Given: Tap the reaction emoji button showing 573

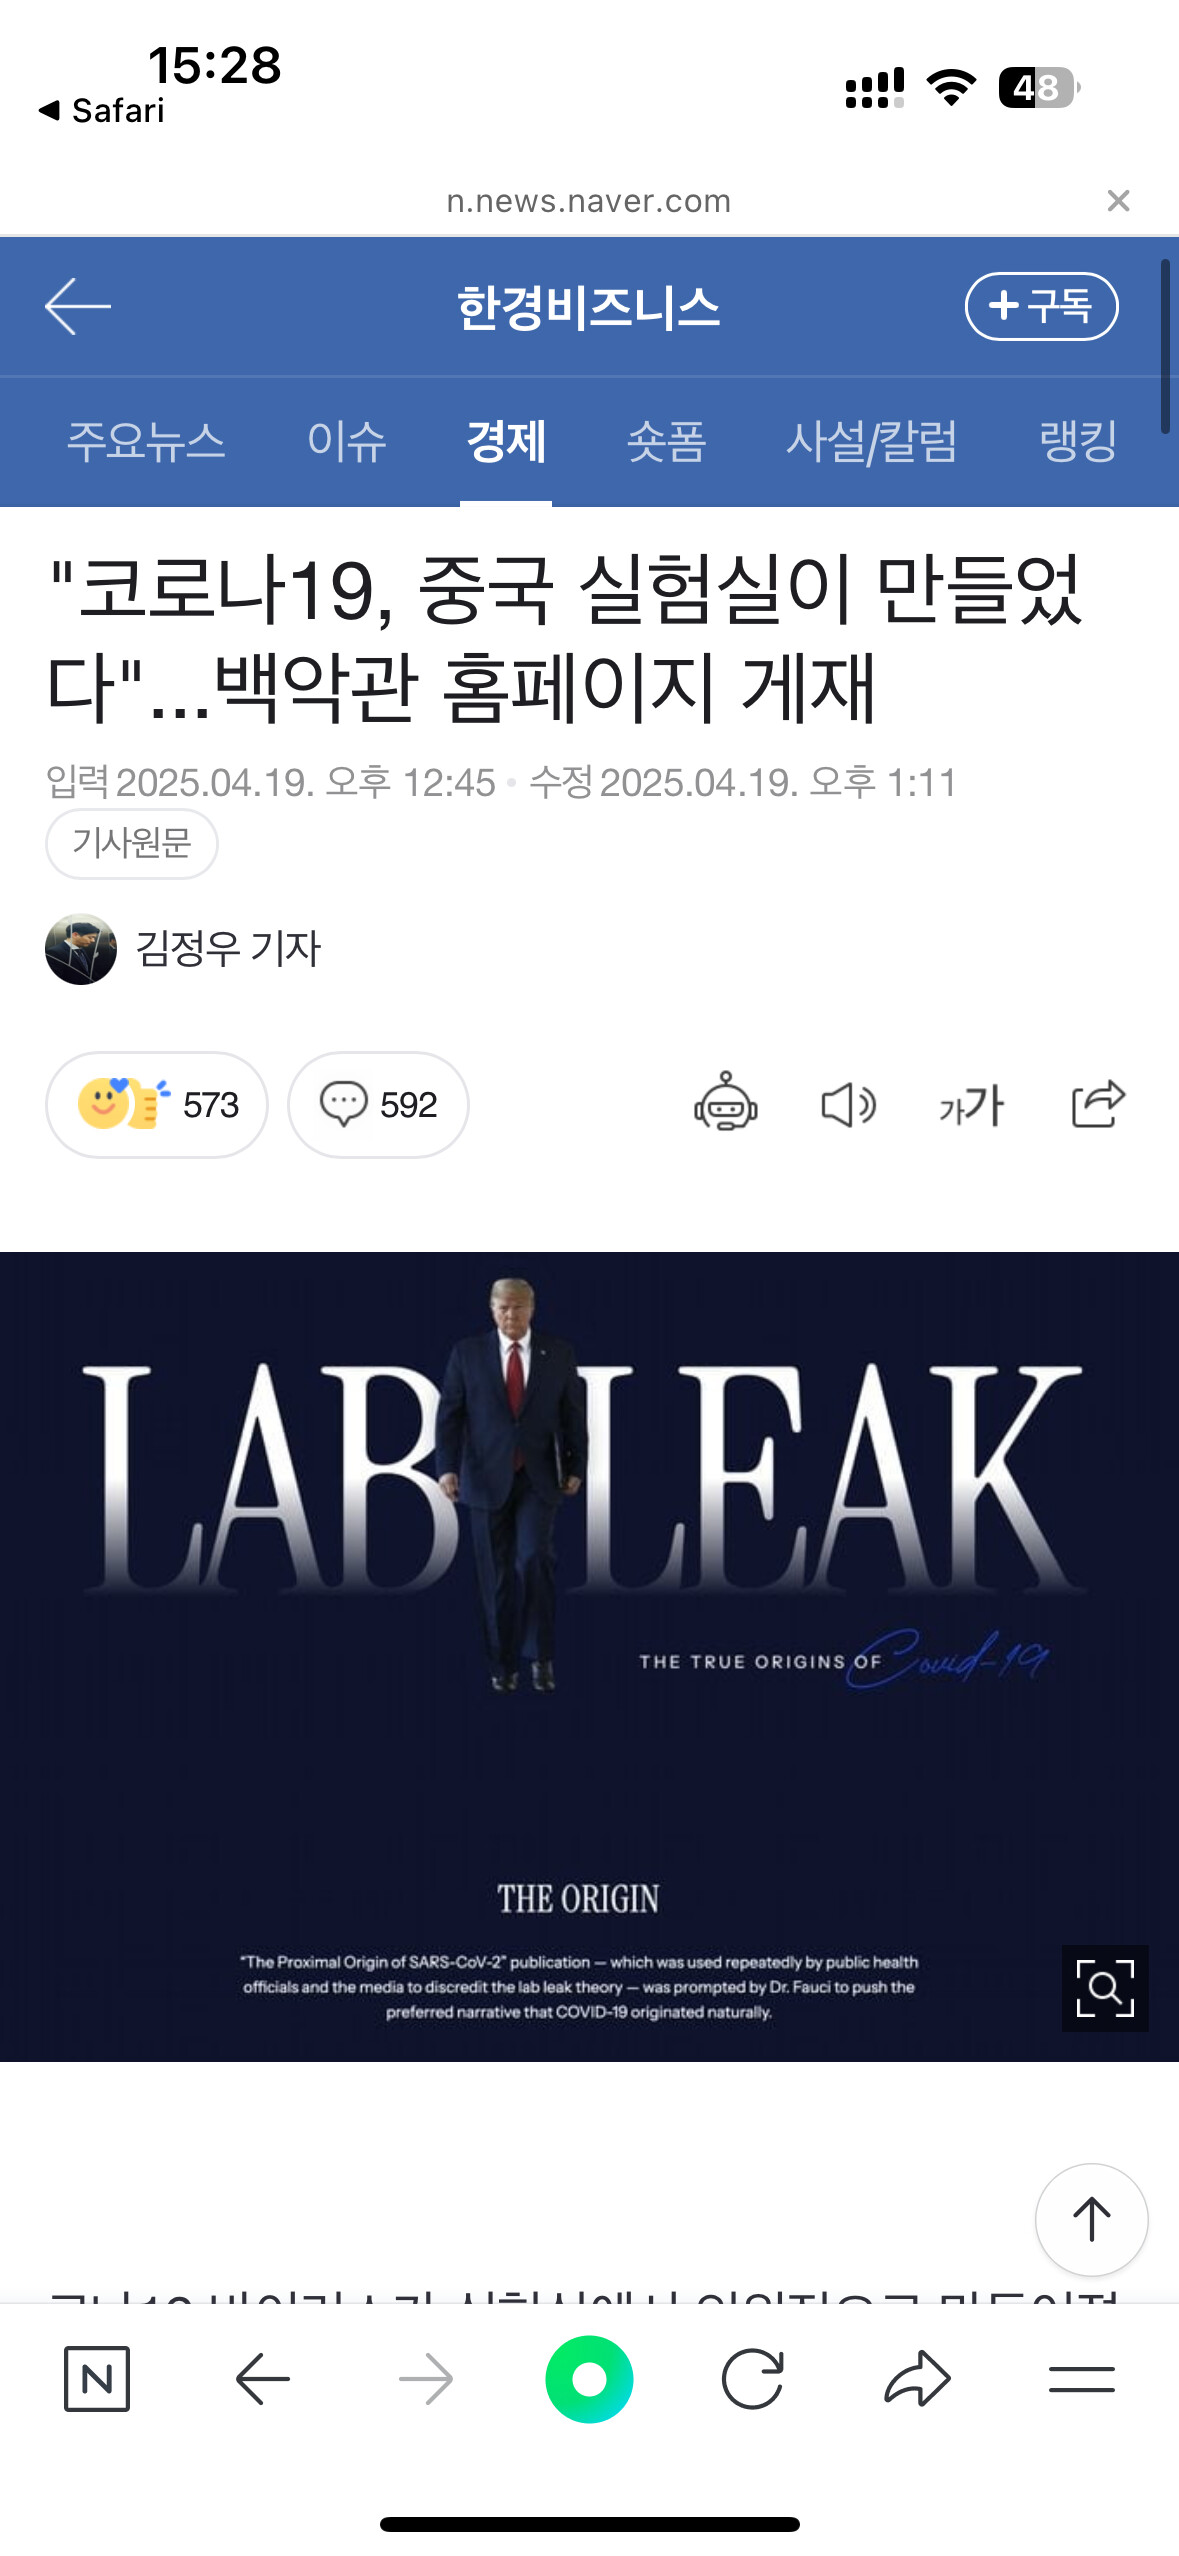Looking at the screenshot, I should point(157,1104).
